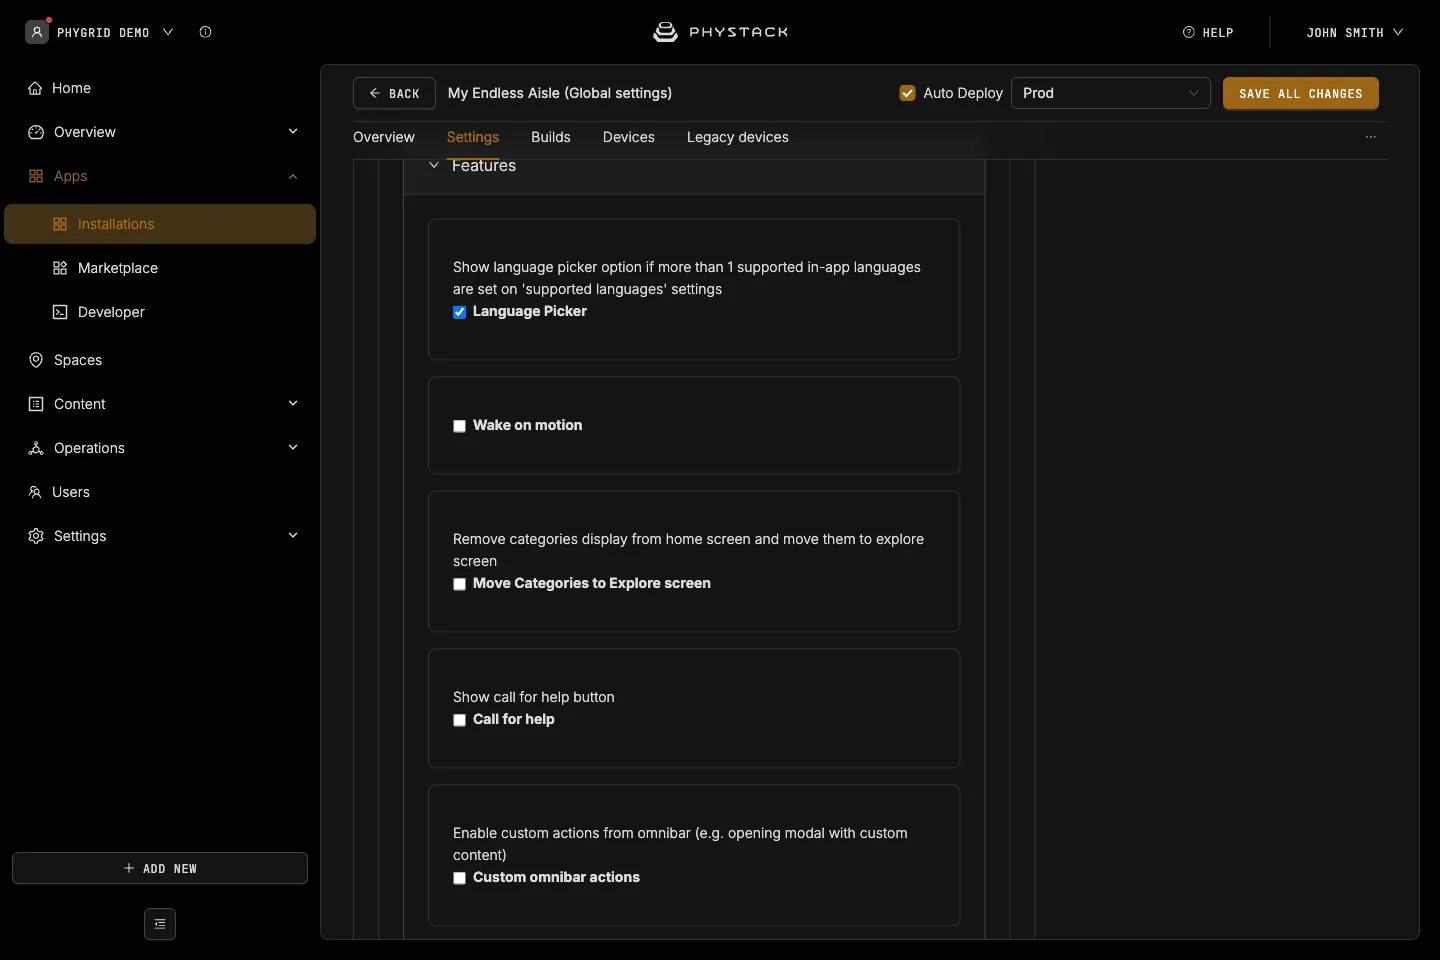Click the Add New button
The width and height of the screenshot is (1440, 960).
[160, 868]
